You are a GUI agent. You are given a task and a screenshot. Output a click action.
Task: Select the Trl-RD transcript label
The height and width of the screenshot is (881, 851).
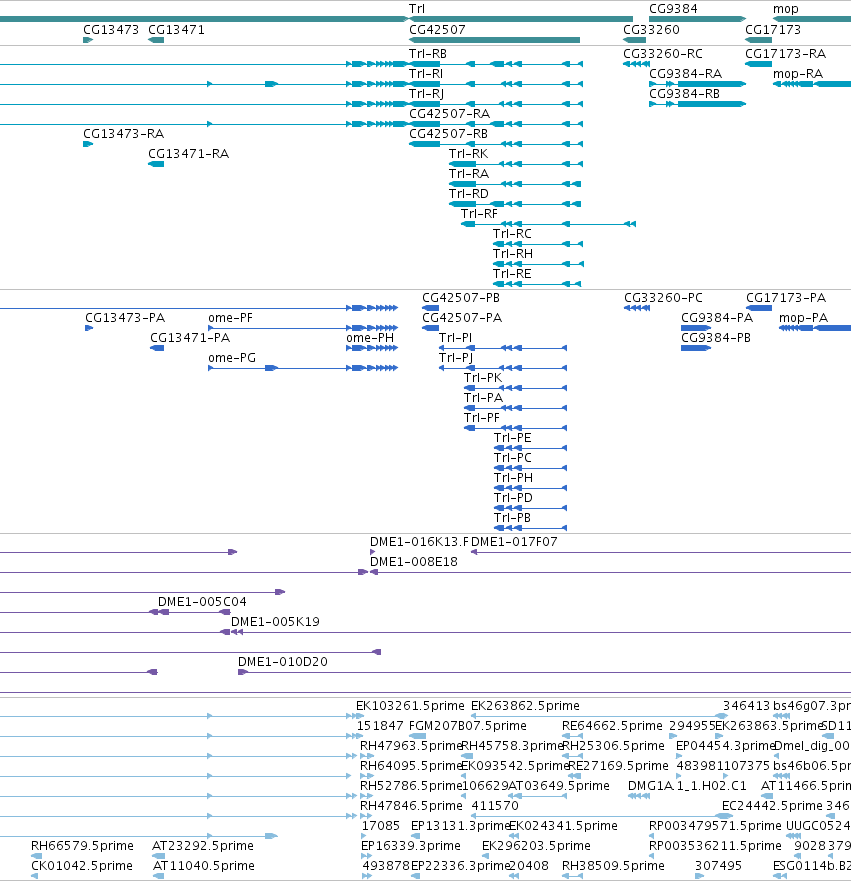(x=468, y=194)
